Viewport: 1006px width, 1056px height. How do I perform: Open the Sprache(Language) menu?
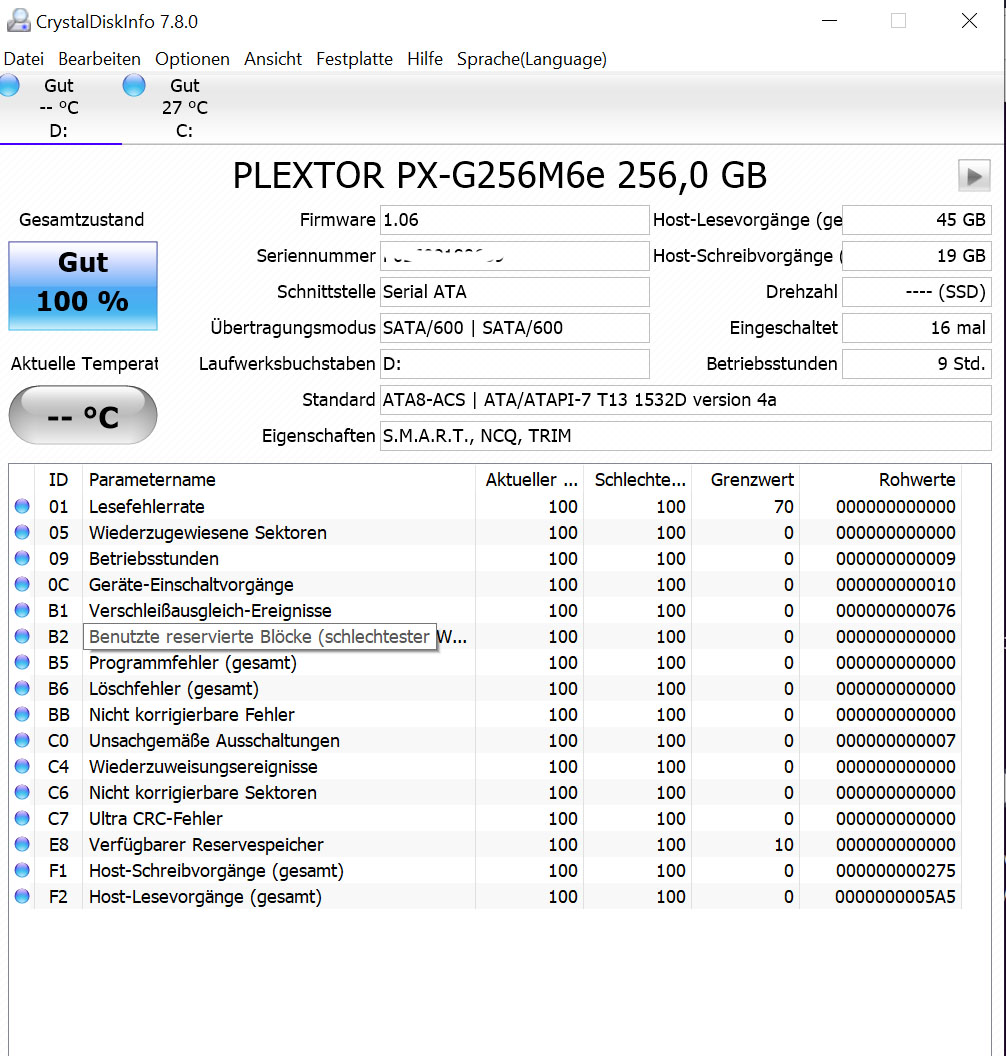point(531,59)
